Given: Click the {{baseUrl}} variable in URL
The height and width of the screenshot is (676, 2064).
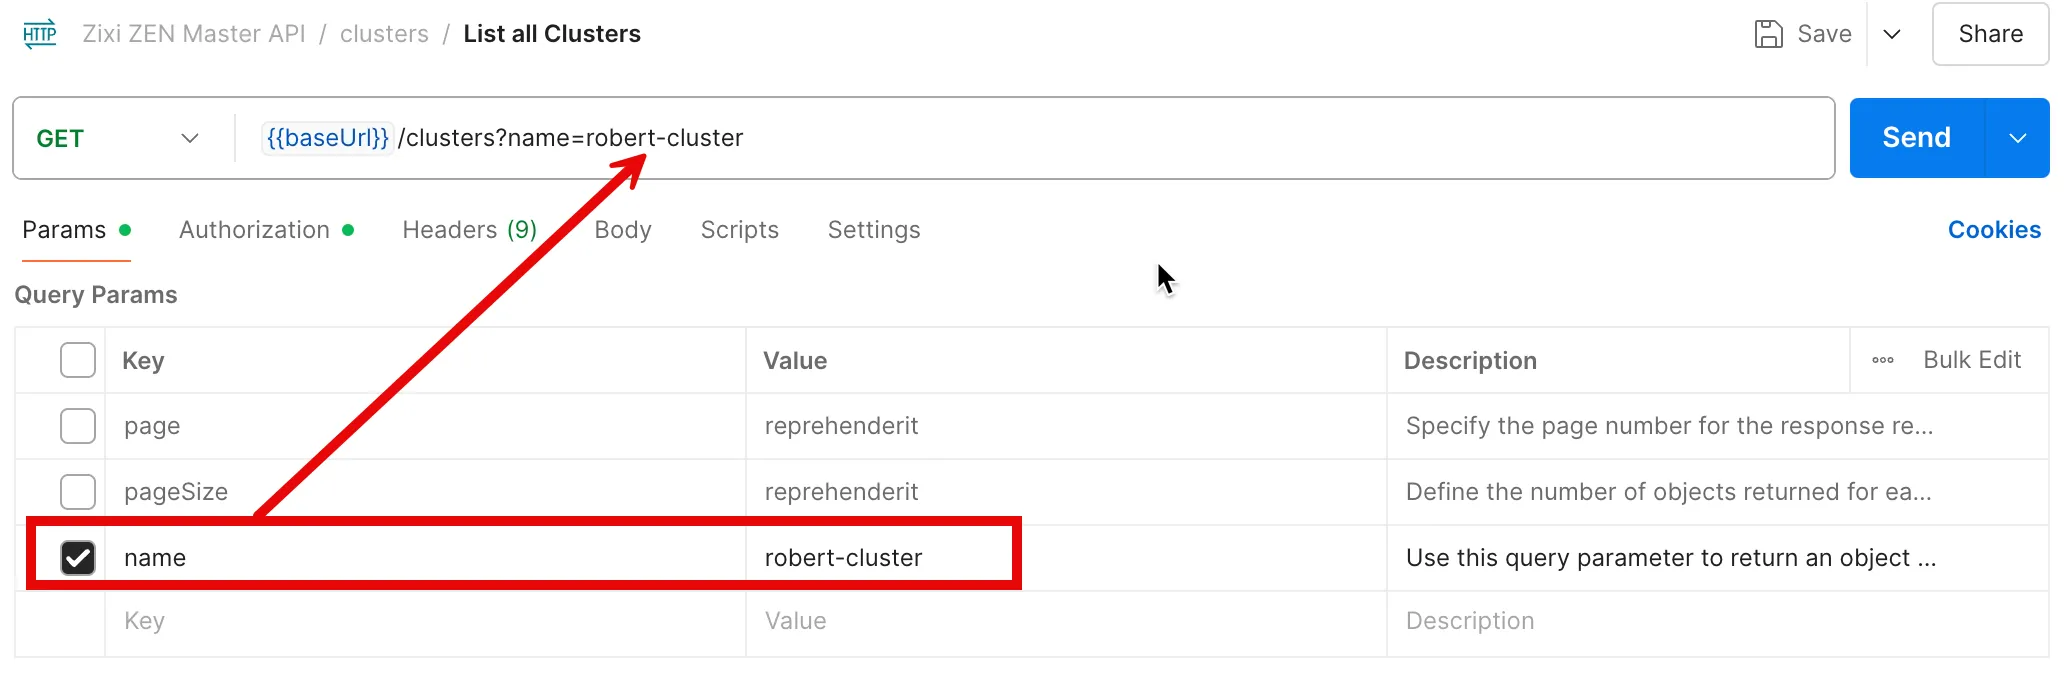Looking at the screenshot, I should point(327,138).
